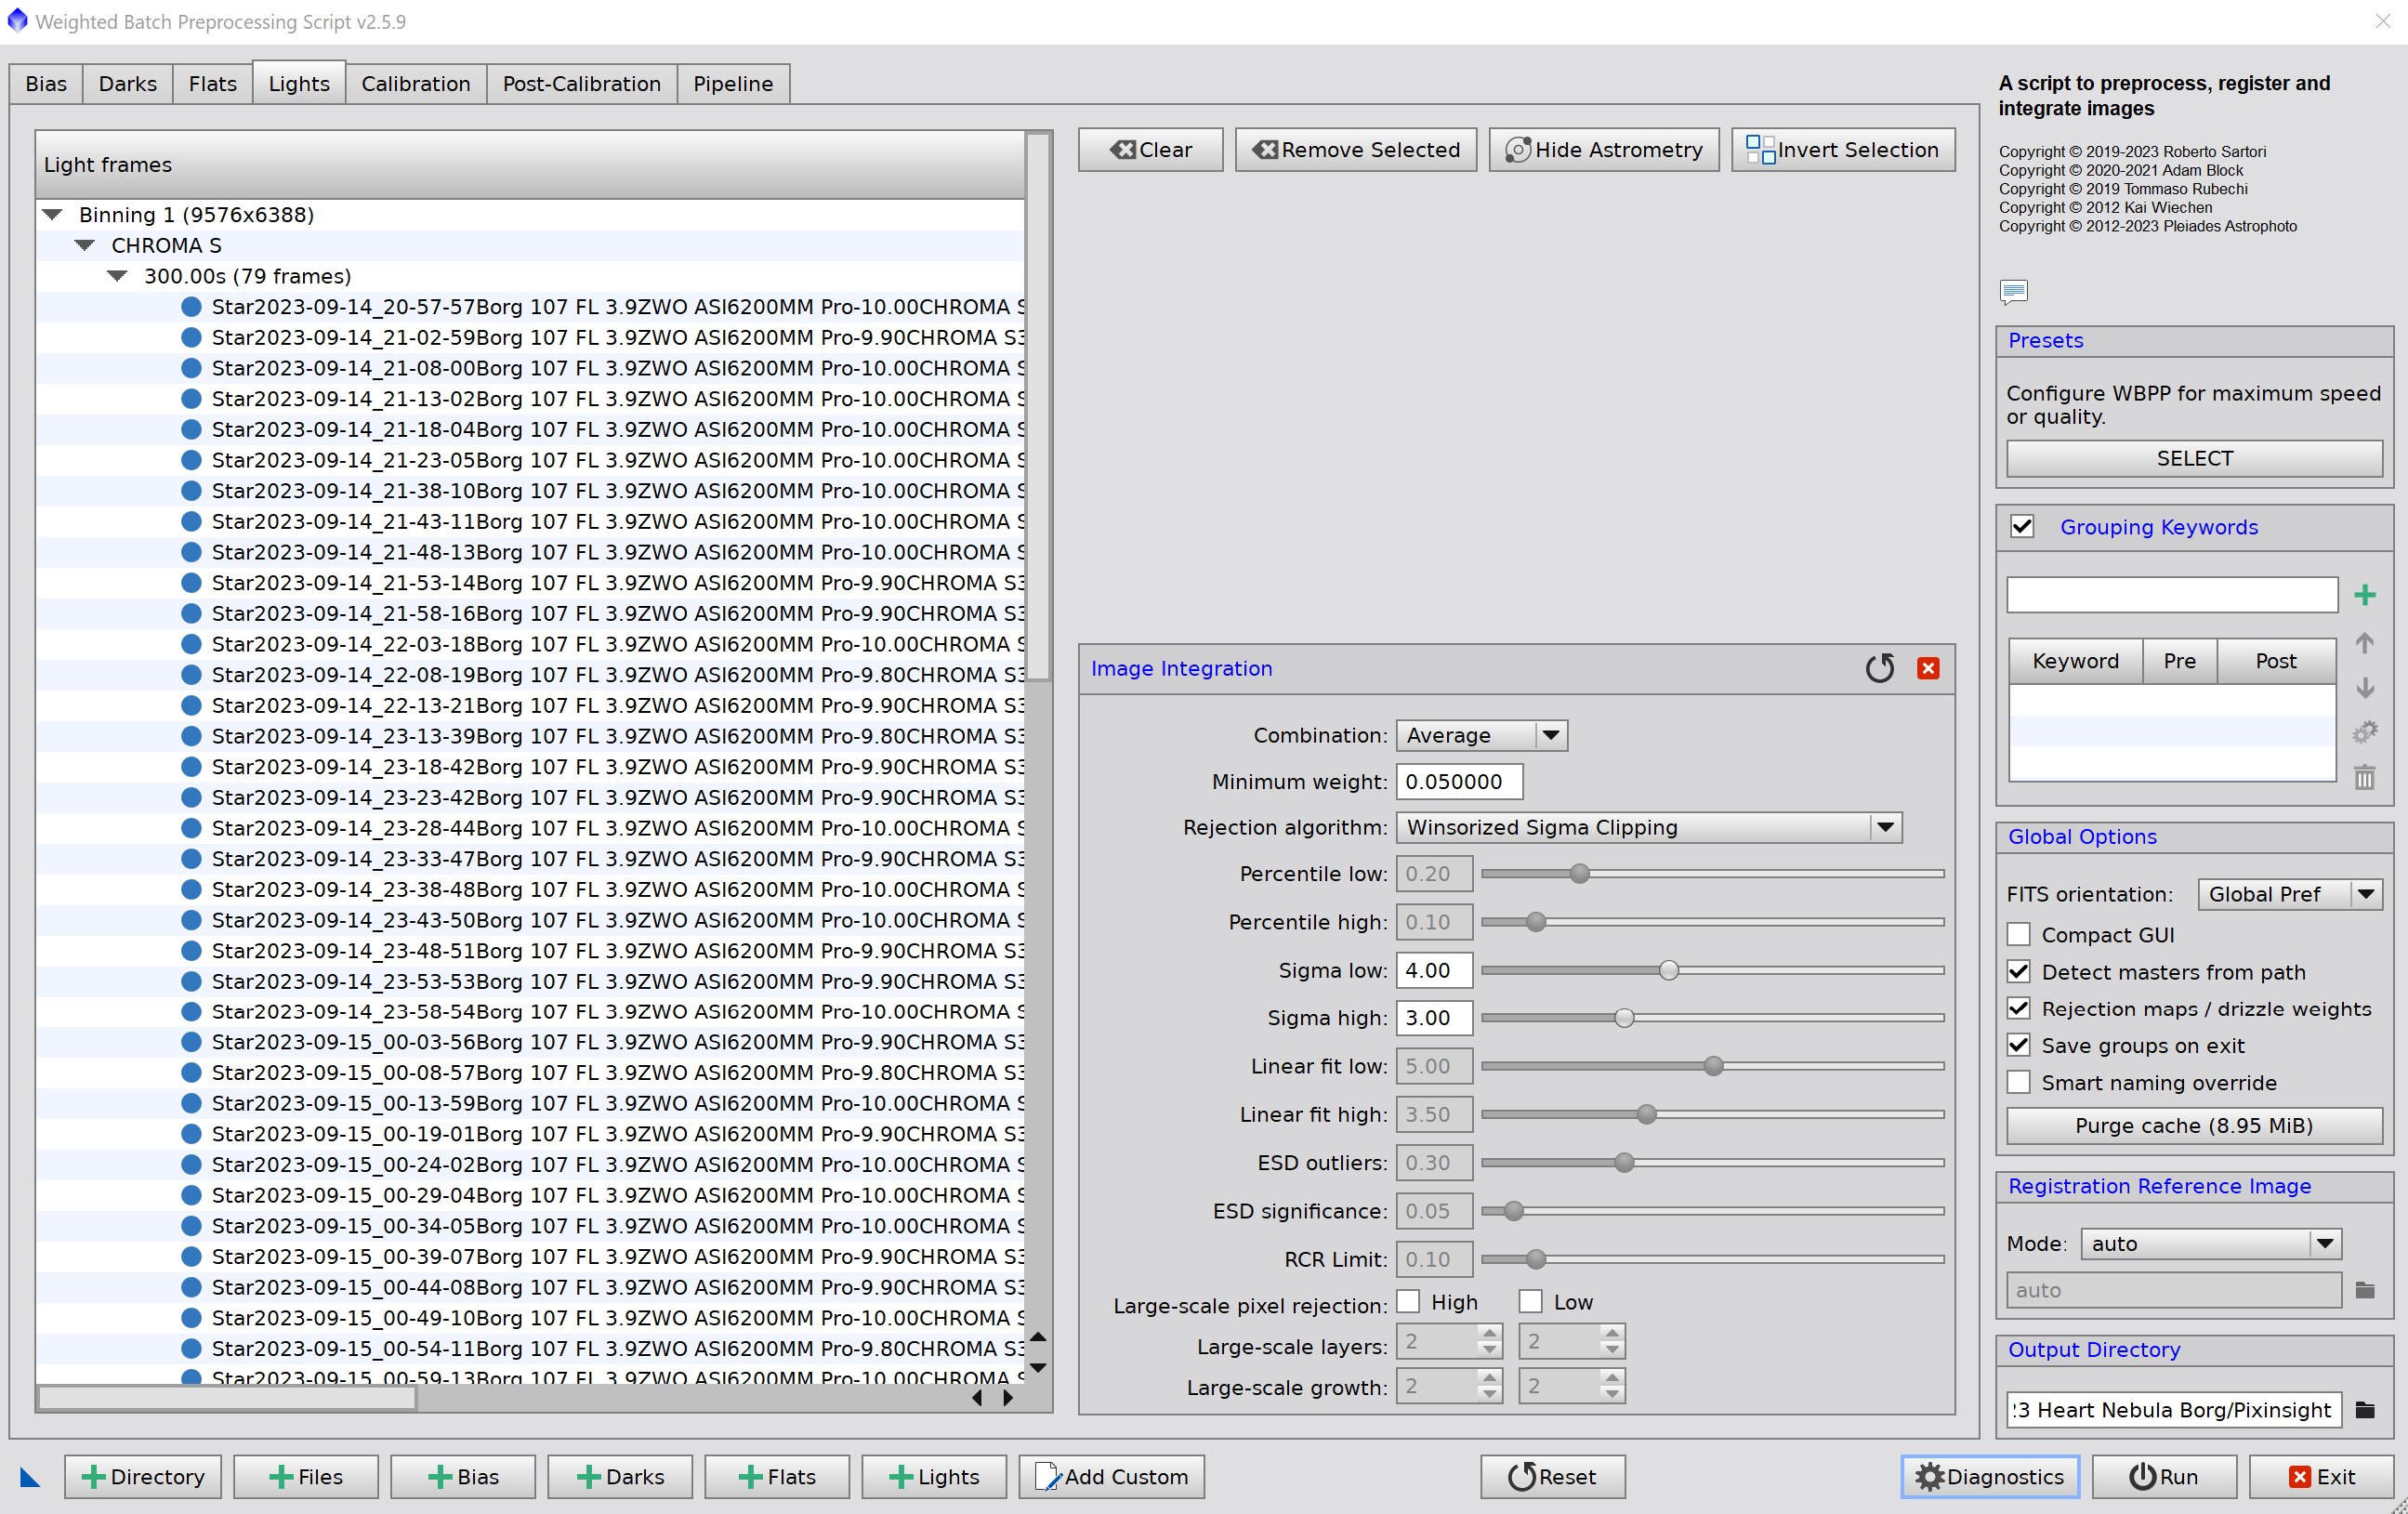
Task: Click the green plus to add grouping keyword
Action: pos(2364,595)
